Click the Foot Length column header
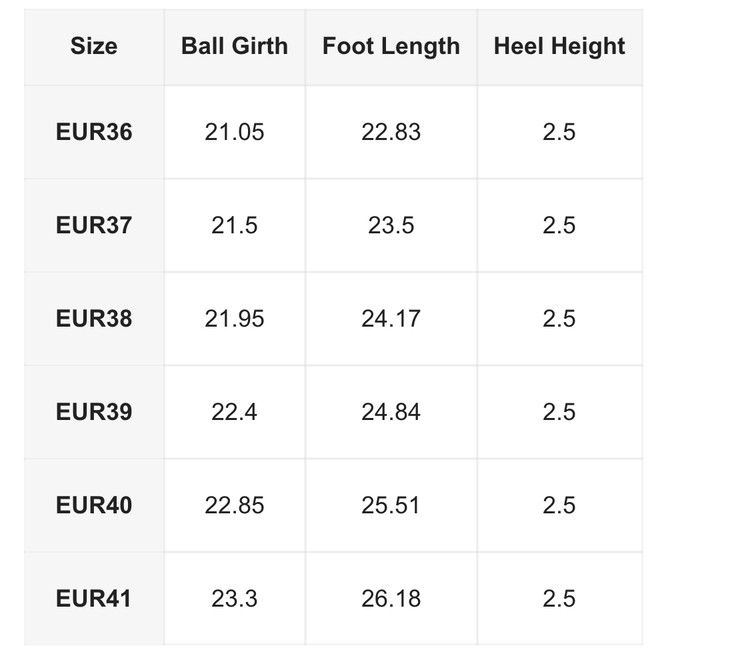 391,46
